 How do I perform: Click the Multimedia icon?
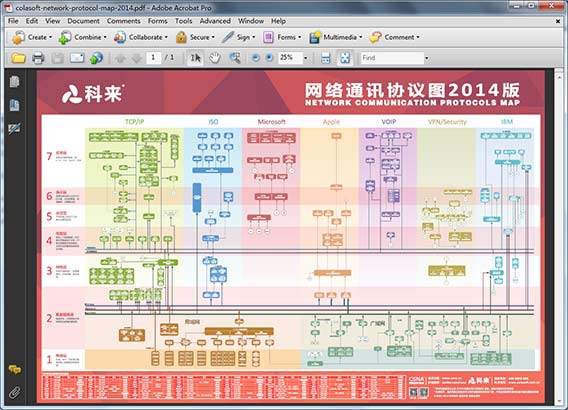(315, 37)
